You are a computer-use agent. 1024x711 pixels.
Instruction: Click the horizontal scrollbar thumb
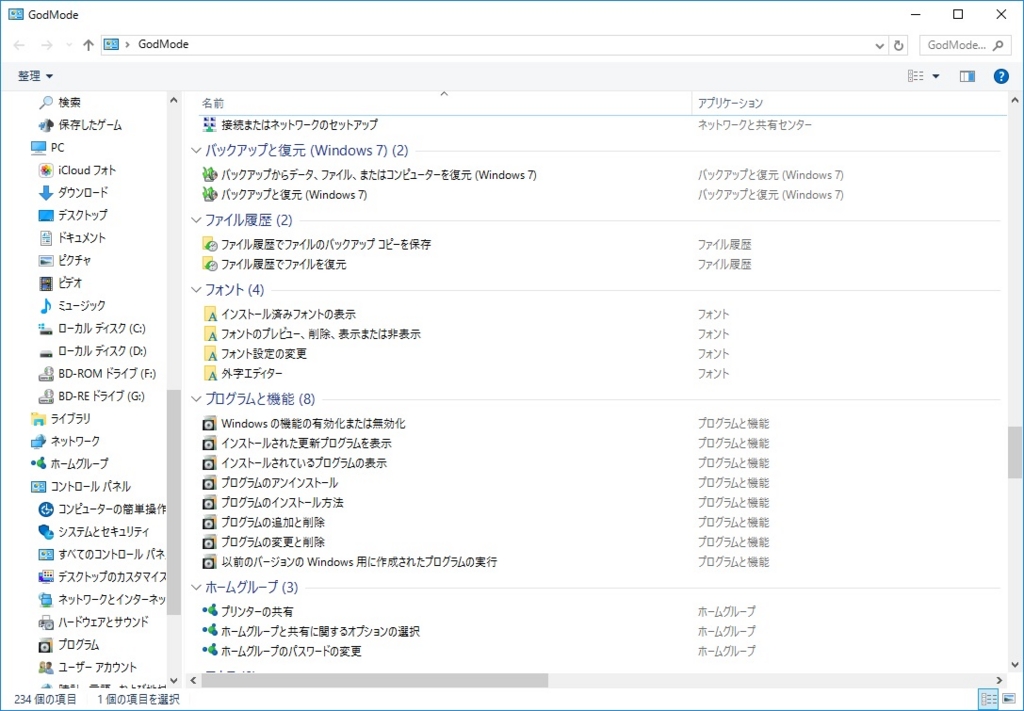(x=374, y=680)
